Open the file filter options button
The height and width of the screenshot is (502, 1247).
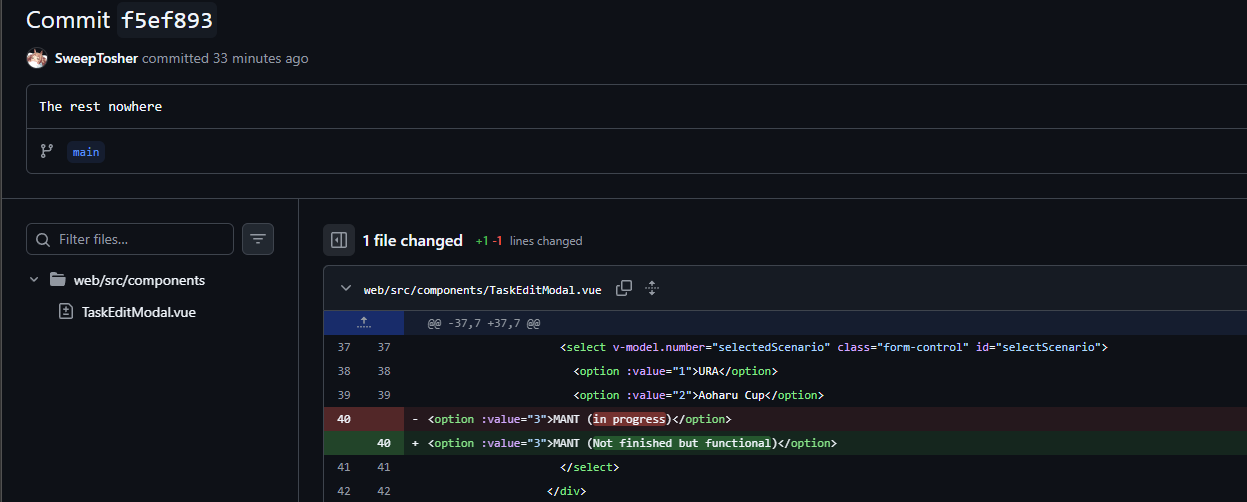[258, 239]
